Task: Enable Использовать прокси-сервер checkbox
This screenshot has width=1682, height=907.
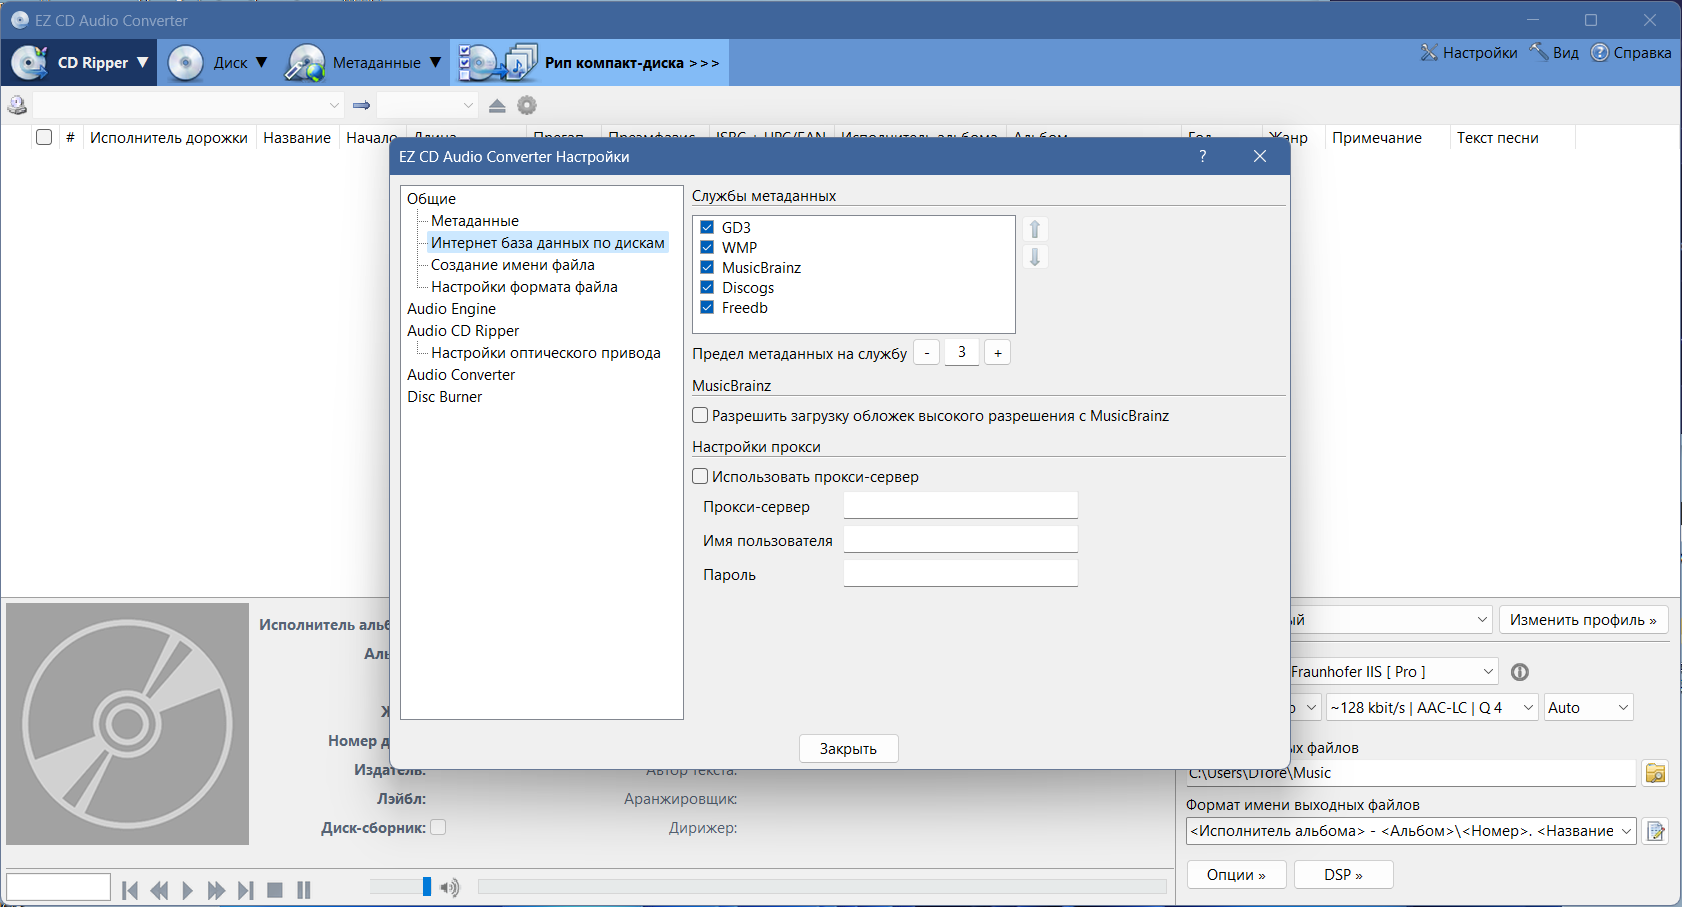Action: tap(700, 476)
